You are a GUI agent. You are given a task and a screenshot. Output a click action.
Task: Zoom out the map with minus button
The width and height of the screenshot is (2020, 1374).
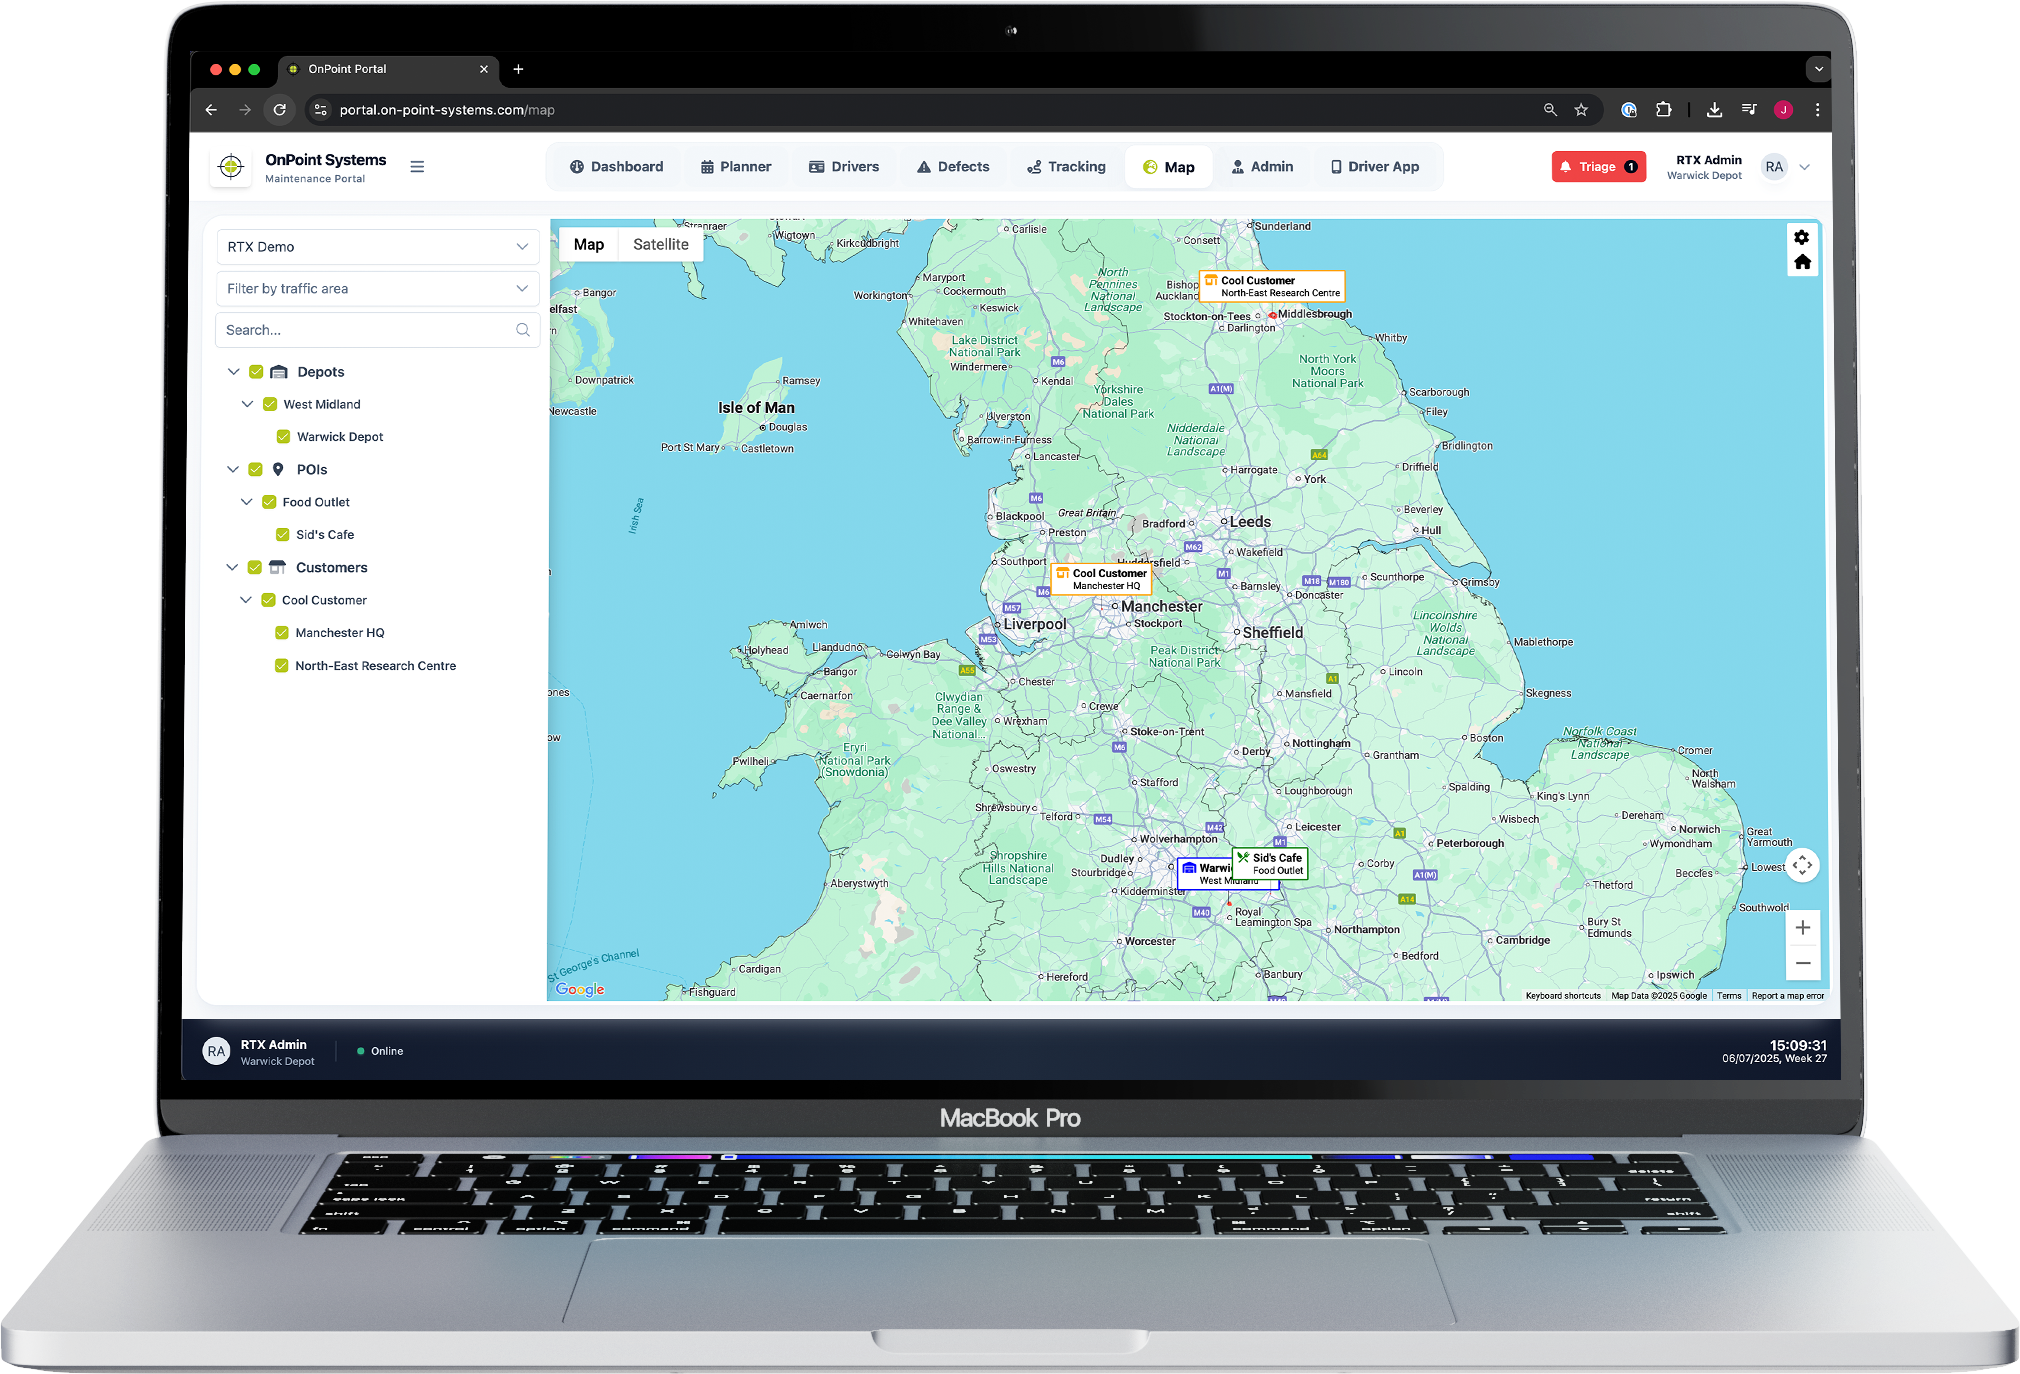coord(1802,963)
